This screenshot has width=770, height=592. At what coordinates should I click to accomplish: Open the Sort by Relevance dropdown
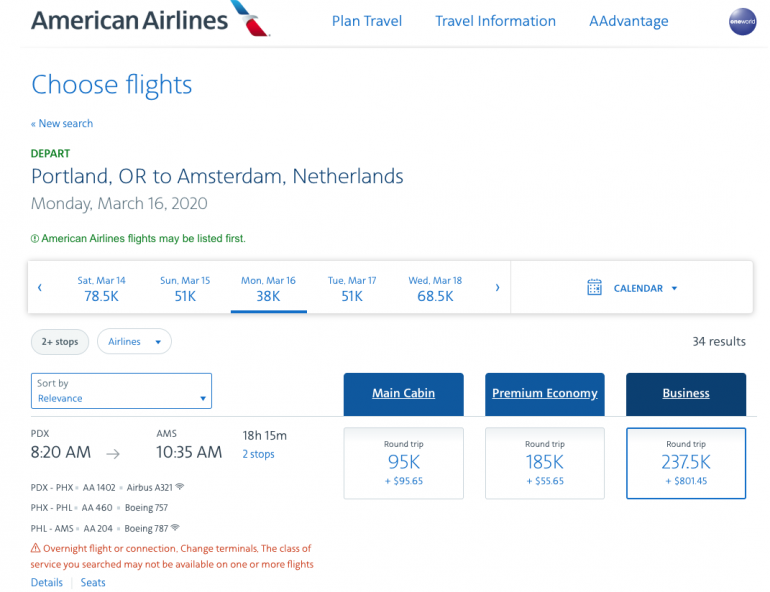(x=121, y=391)
